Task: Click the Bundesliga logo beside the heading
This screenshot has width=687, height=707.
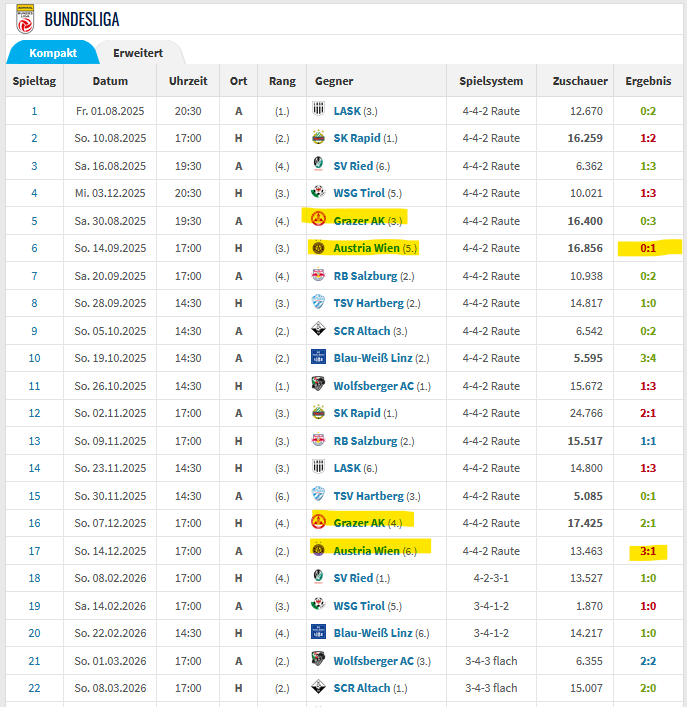Action: (x=24, y=17)
